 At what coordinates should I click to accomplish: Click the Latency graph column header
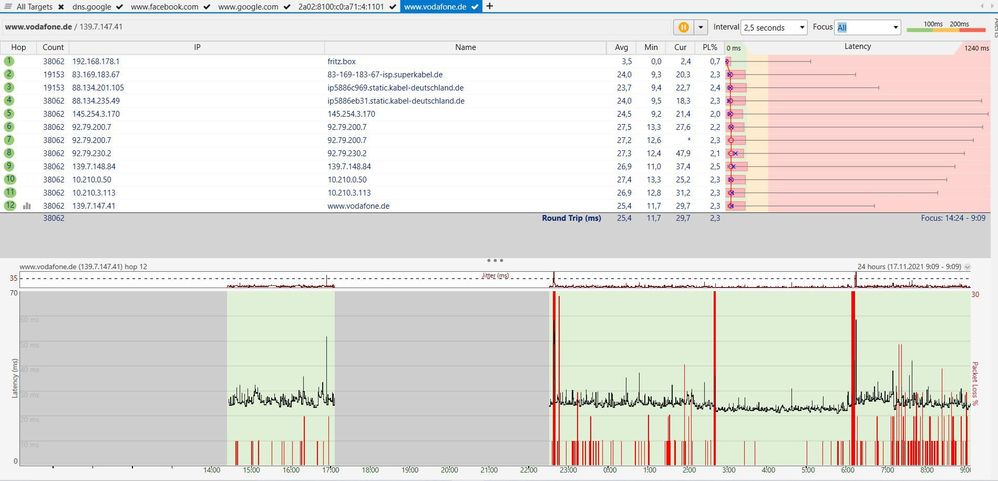click(857, 47)
